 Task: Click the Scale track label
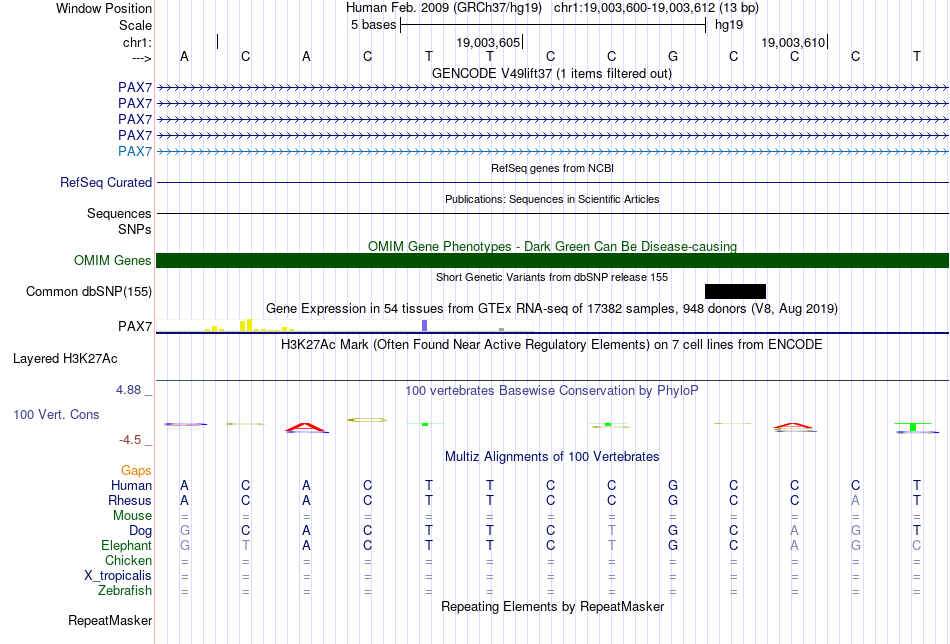pos(135,25)
